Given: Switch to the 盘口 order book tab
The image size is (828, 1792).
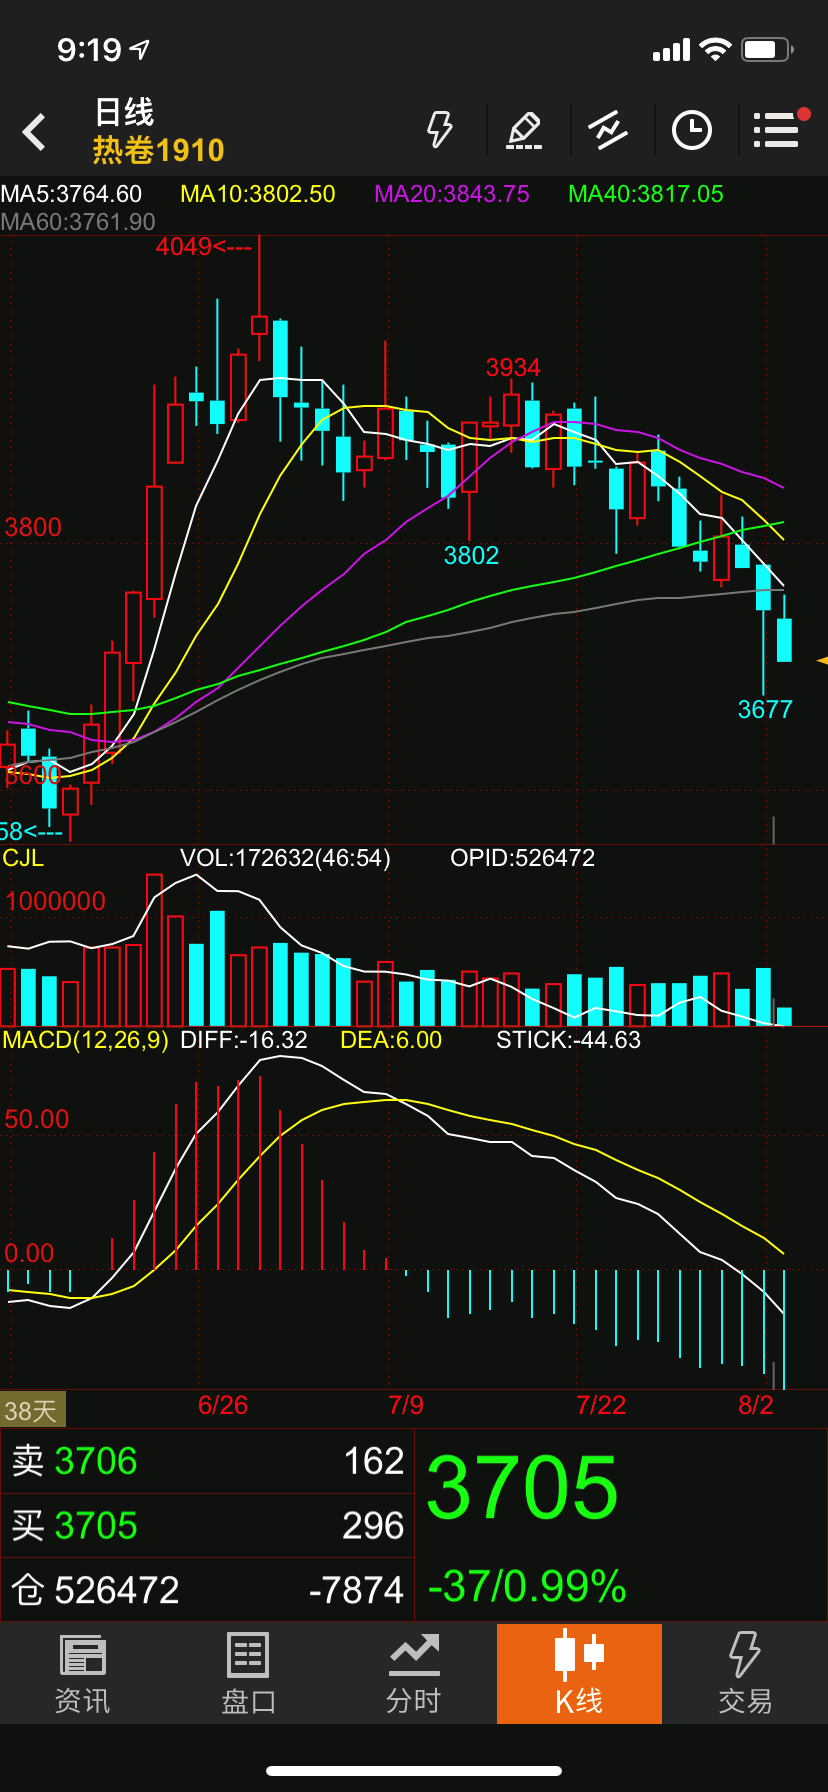Looking at the screenshot, I should click(x=248, y=1673).
